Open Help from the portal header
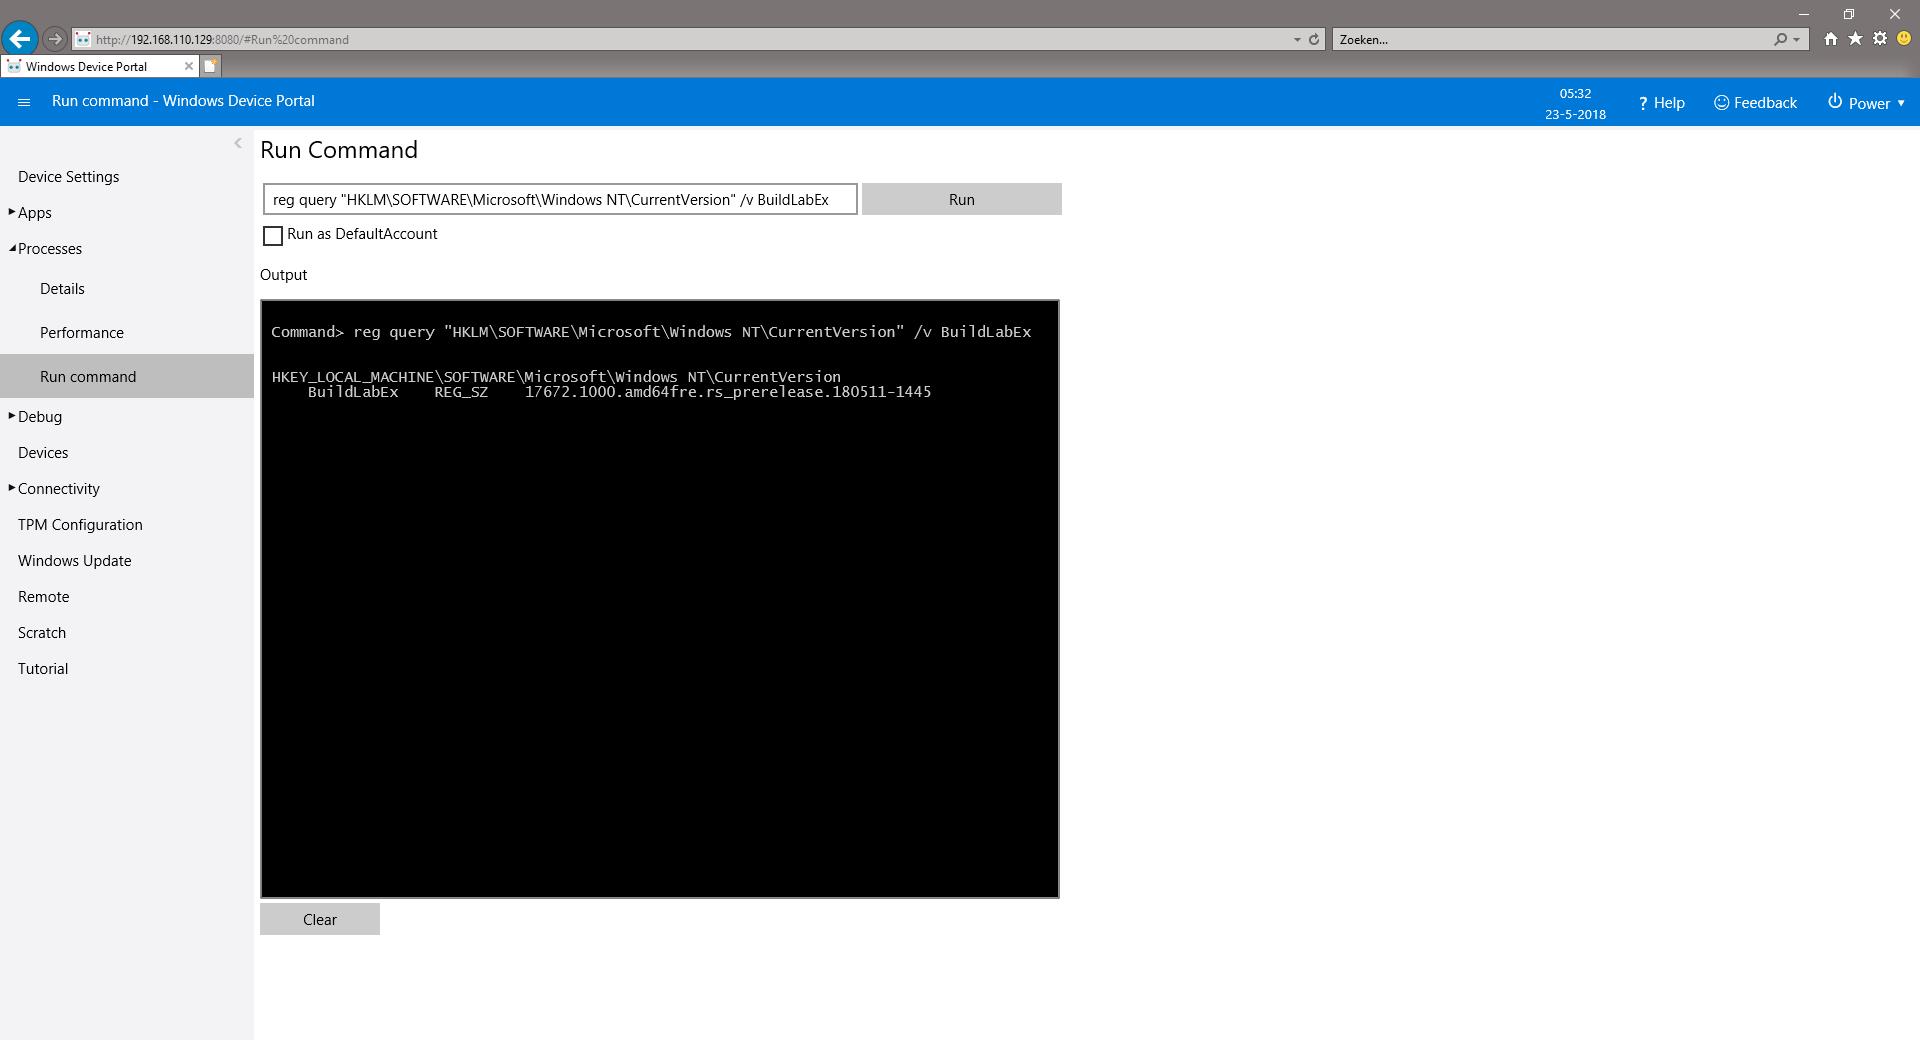 (1661, 103)
